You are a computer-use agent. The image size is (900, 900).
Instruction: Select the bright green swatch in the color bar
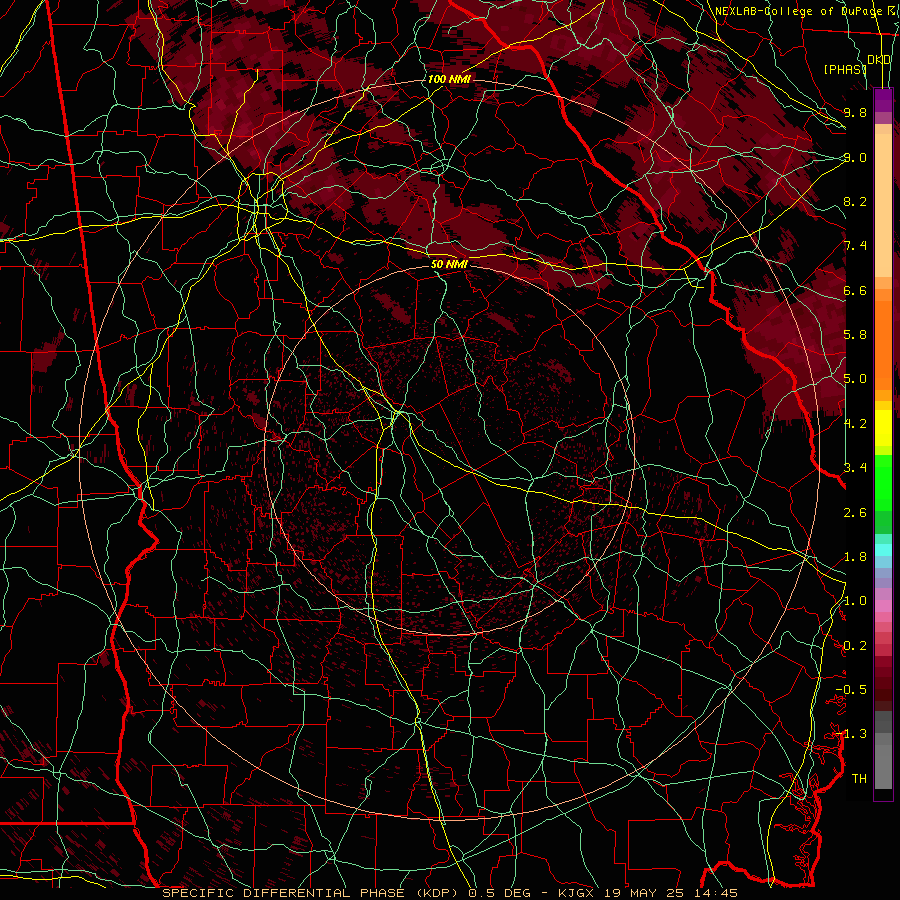tap(883, 484)
